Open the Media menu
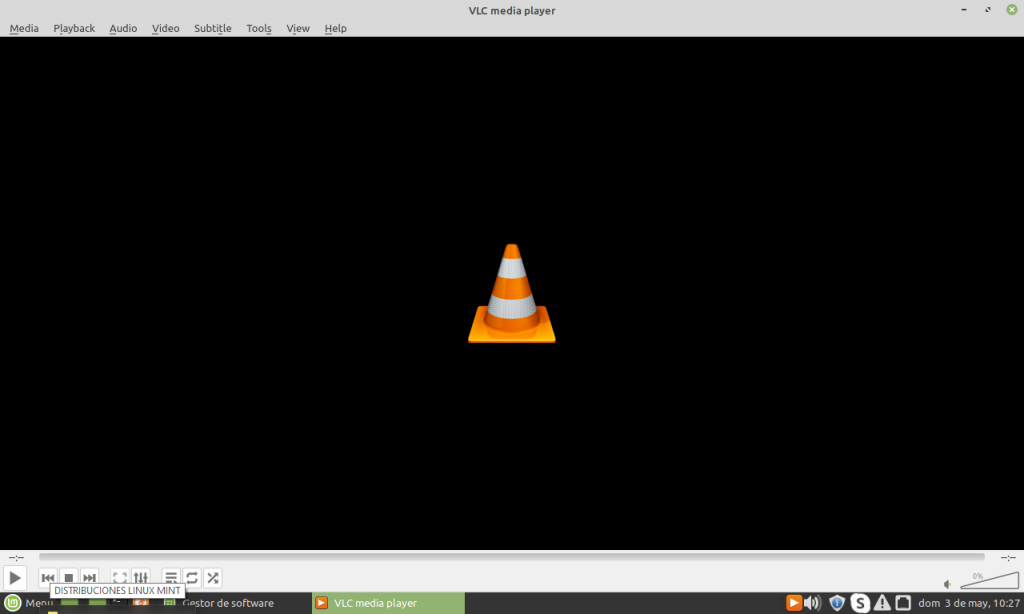This screenshot has height=614, width=1024. 24,28
